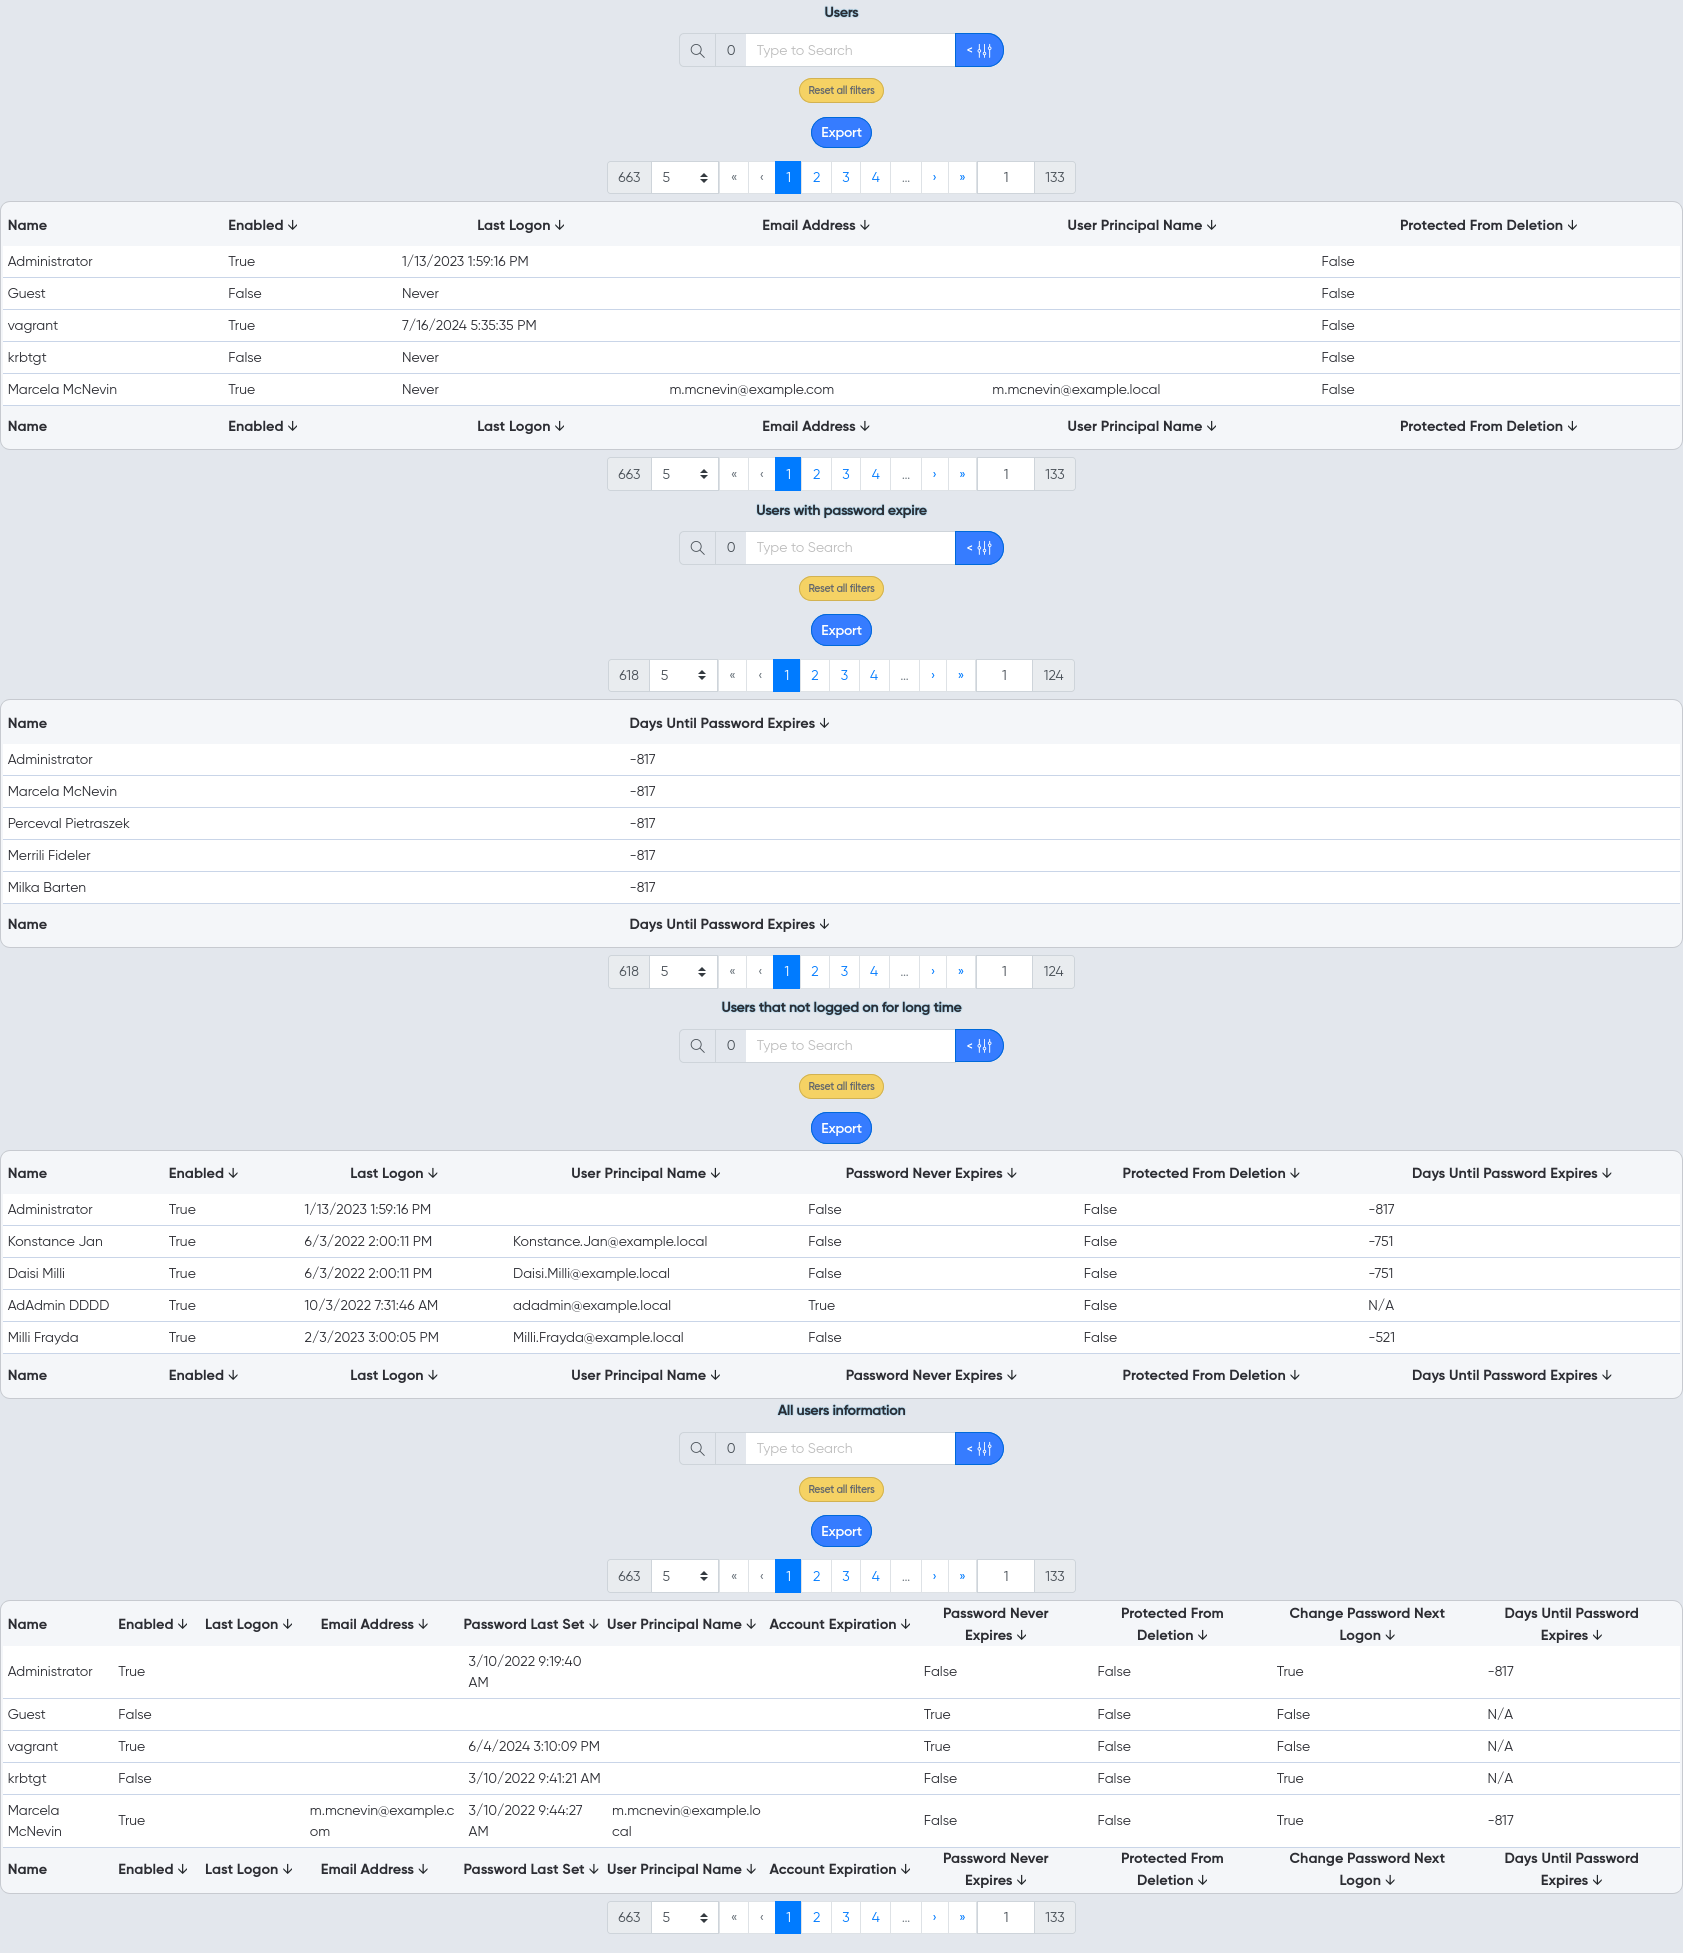This screenshot has height=1953, width=1683.
Task: Open filter settings for All users information
Action: [979, 1448]
